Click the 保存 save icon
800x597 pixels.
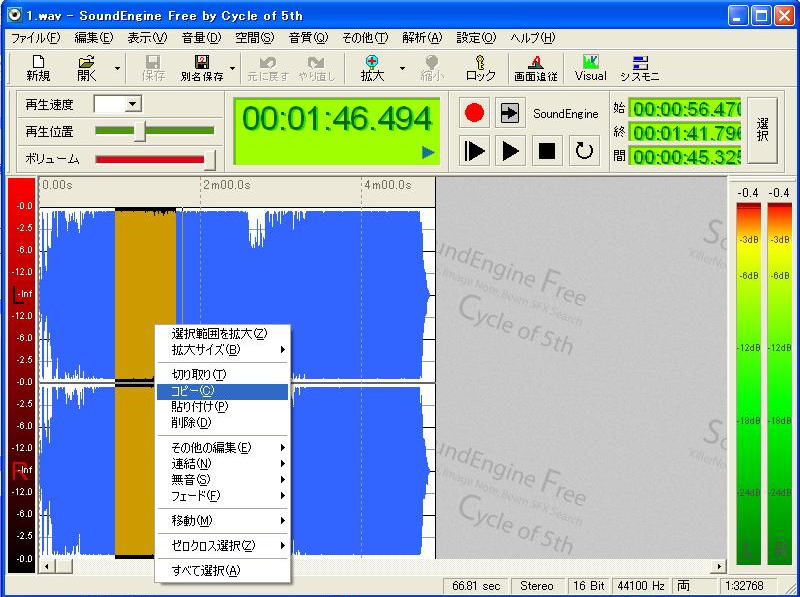click(153, 68)
